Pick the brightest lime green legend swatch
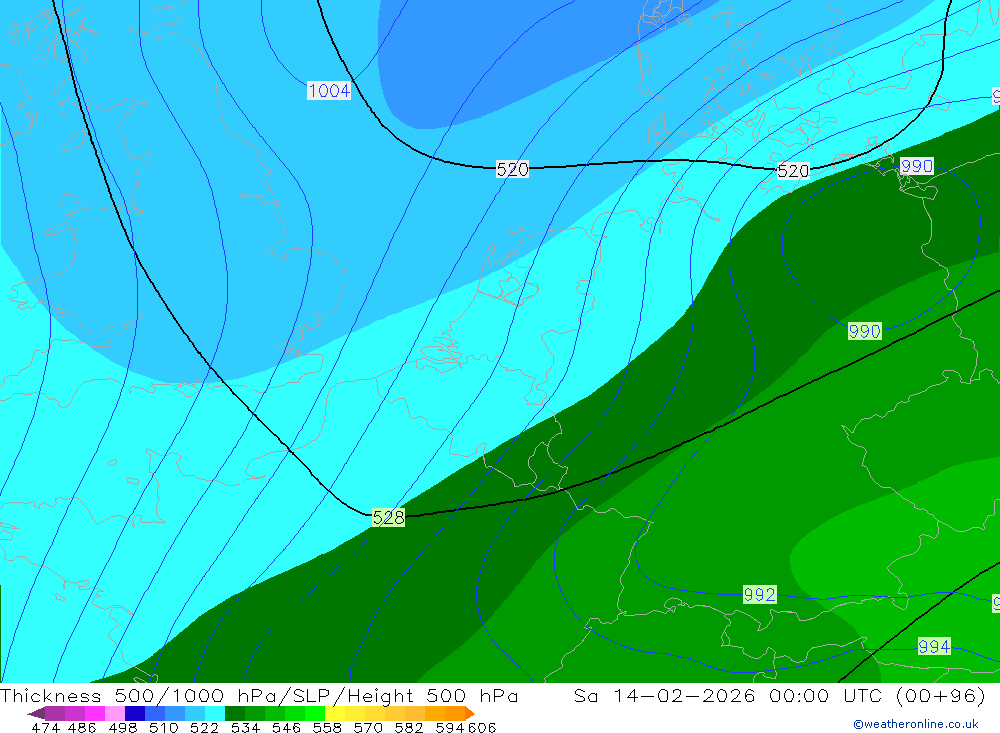The width and height of the screenshot is (1000, 733). click(315, 713)
